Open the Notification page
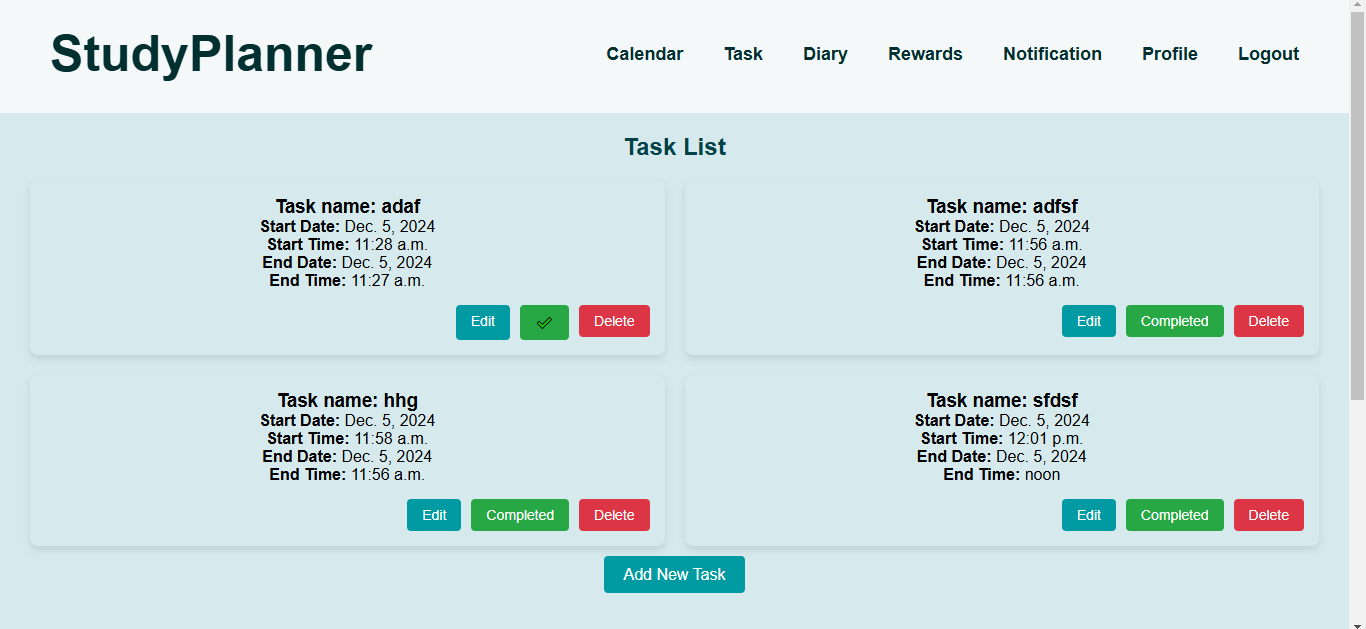 tap(1052, 54)
